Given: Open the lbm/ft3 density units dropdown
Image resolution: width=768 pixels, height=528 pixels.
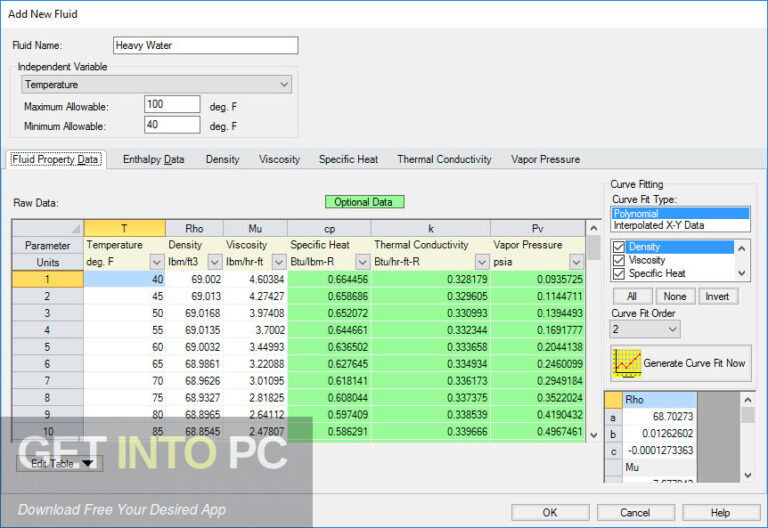Looking at the screenshot, I should click(215, 262).
